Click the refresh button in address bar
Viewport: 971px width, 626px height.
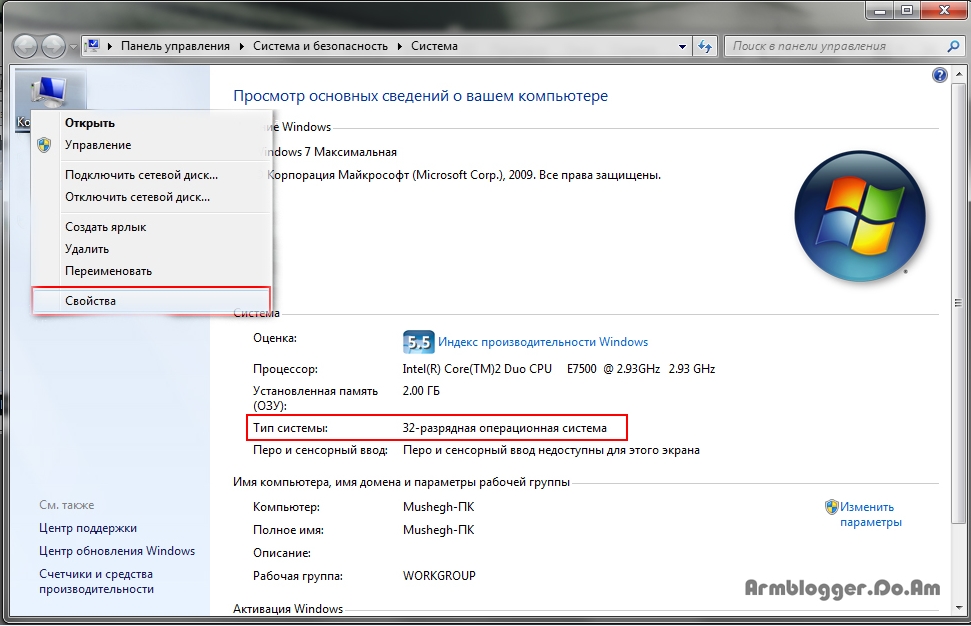(705, 46)
